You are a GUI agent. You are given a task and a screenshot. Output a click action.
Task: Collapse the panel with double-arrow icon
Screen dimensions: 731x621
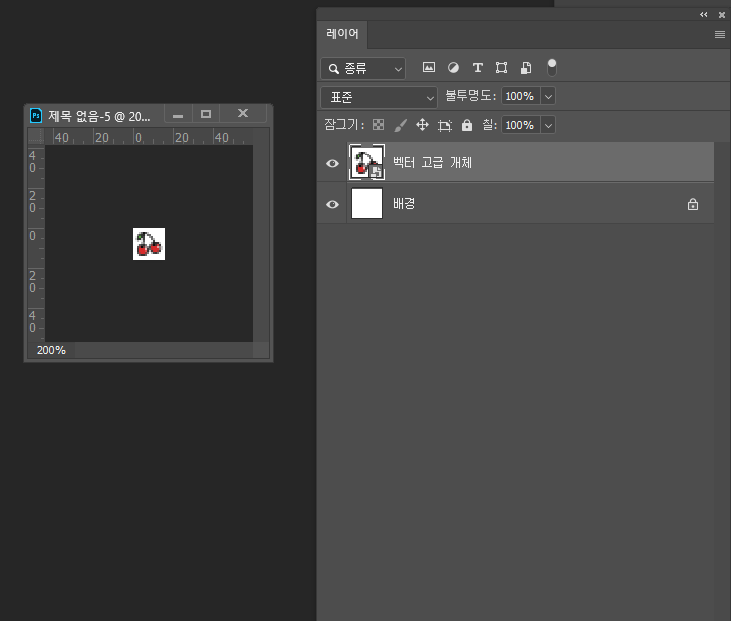[x=703, y=14]
